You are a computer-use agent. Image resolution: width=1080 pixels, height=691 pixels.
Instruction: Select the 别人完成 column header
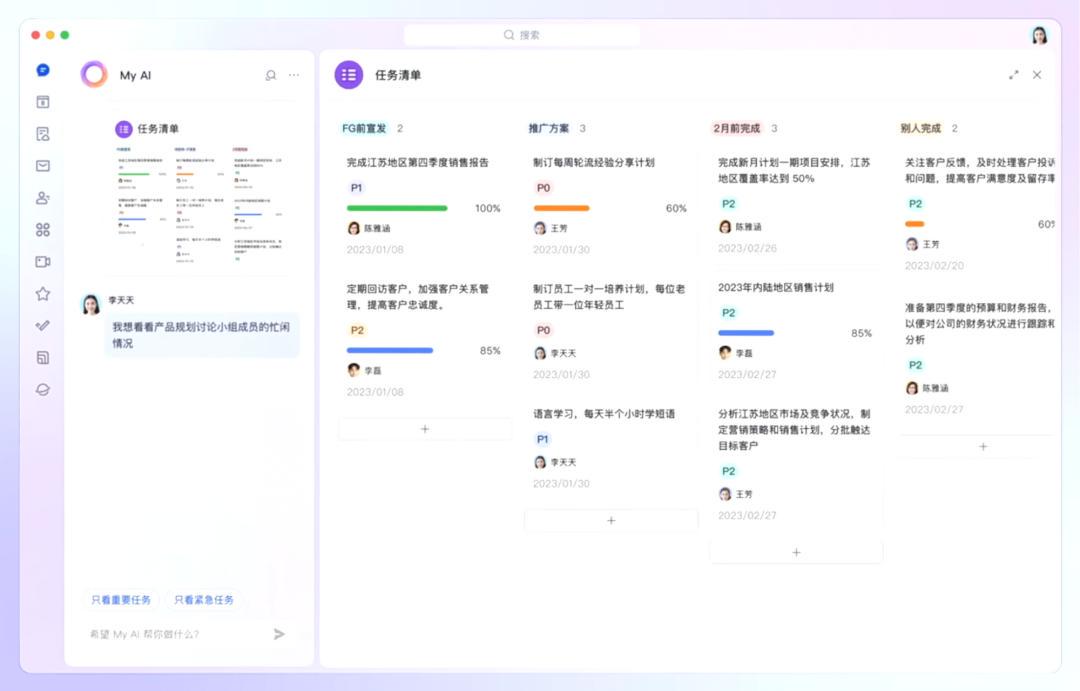pyautogui.click(x=920, y=128)
